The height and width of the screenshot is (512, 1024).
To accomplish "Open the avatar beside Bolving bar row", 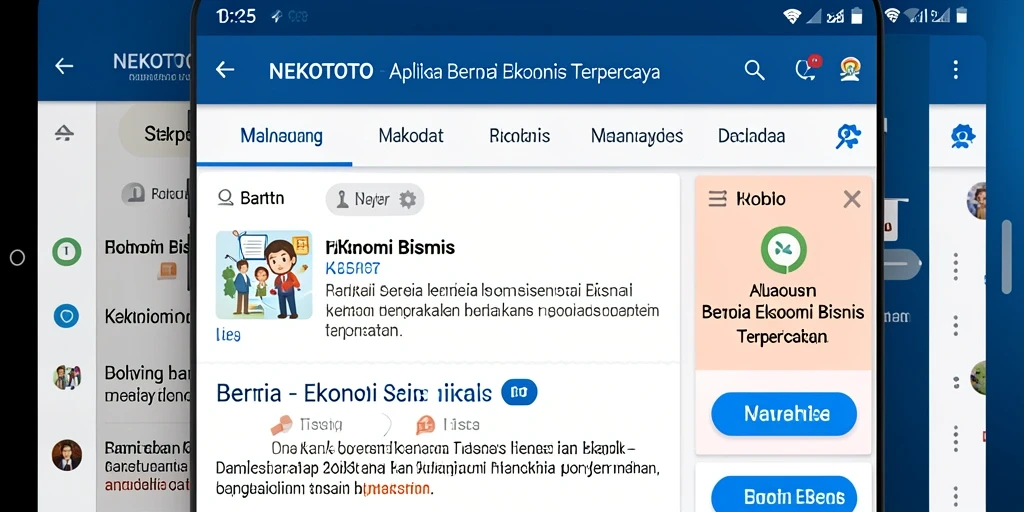I will 67,377.
